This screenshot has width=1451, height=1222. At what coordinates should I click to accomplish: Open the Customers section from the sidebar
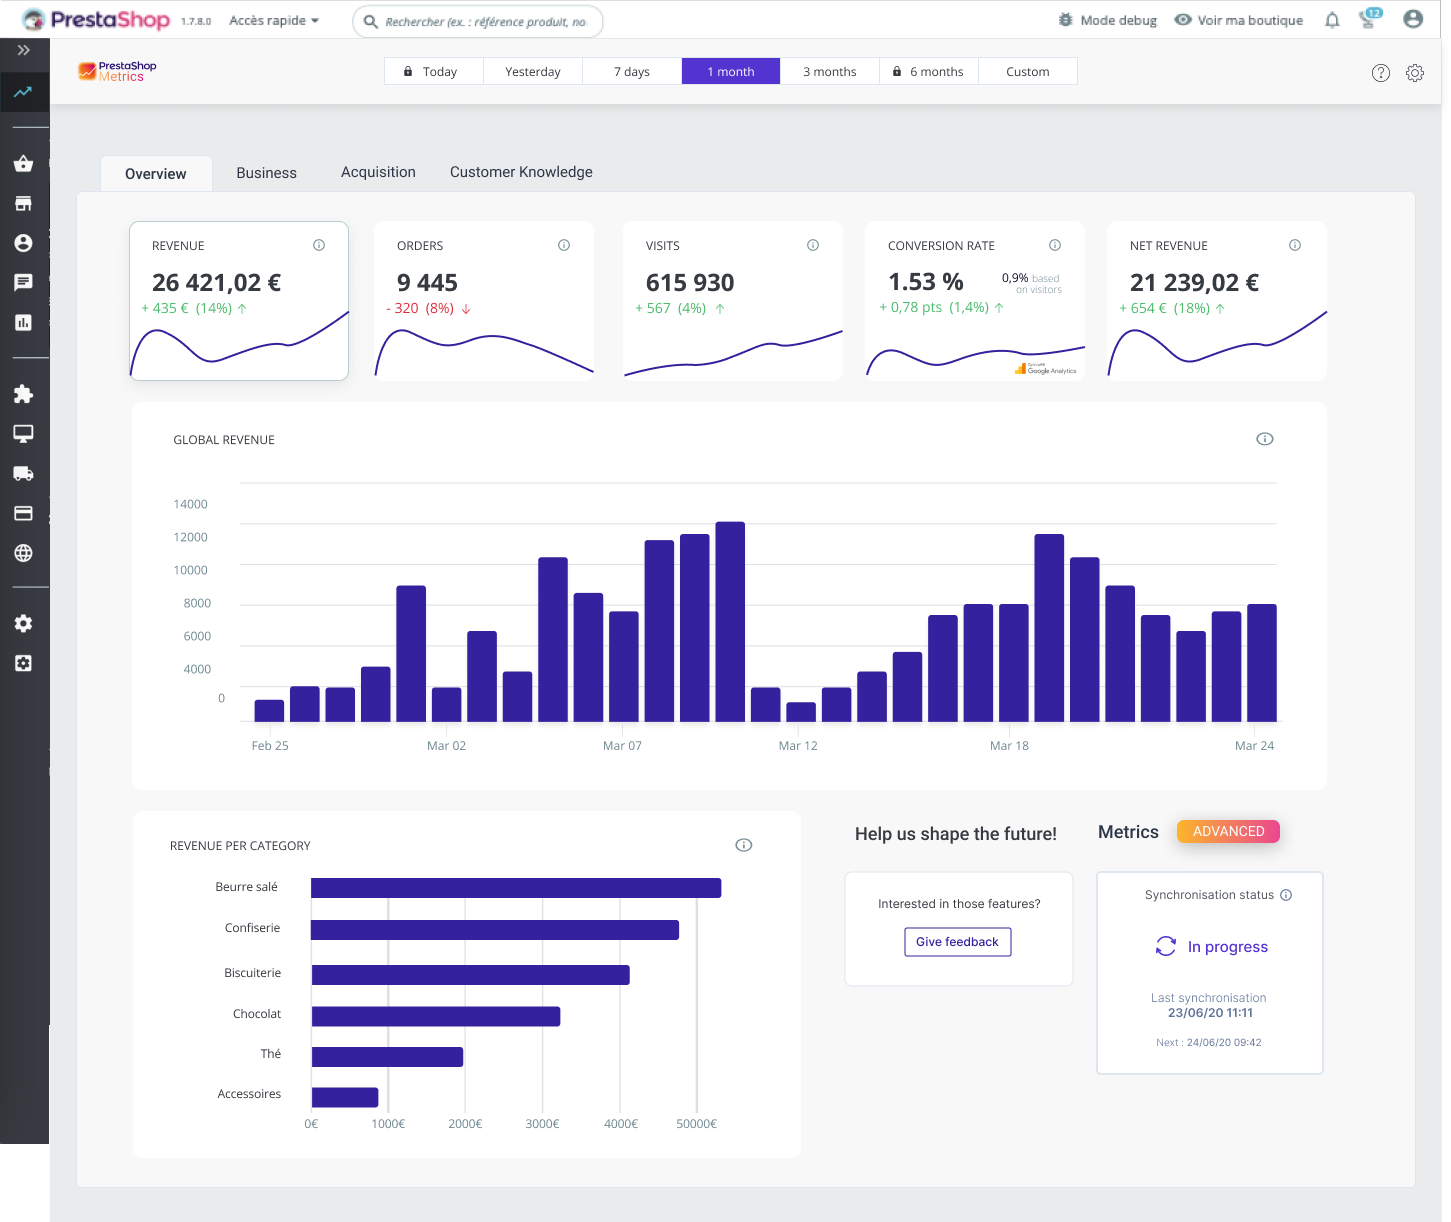tap(24, 242)
